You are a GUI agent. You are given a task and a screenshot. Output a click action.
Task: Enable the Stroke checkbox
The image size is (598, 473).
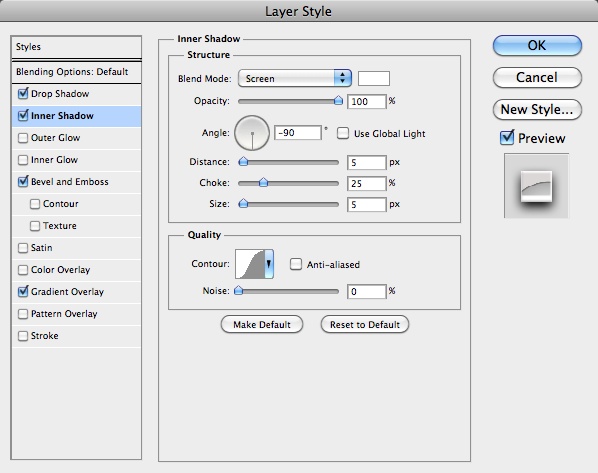click(23, 336)
